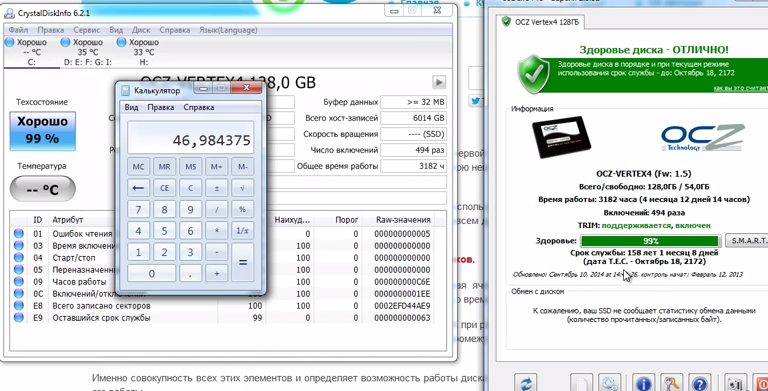Click the M- calculator button
This screenshot has width=768, height=391.
tap(242, 167)
